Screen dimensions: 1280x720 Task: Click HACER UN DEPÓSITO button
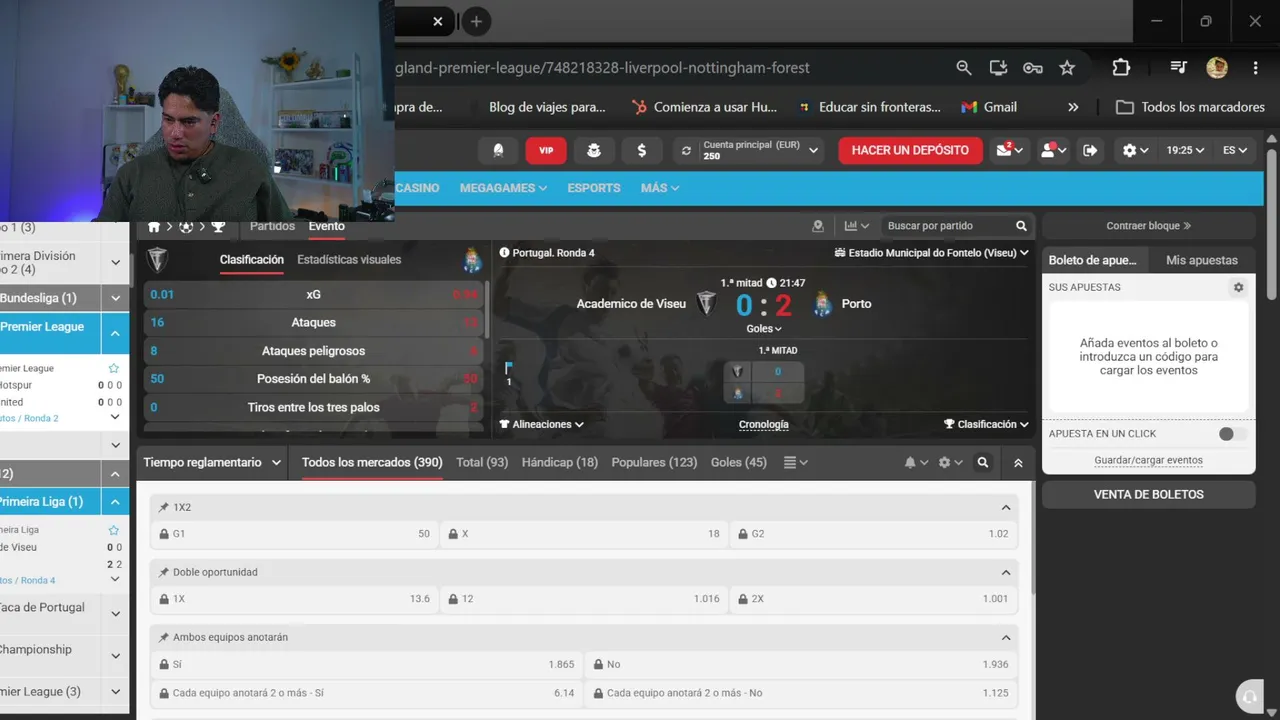pos(910,150)
